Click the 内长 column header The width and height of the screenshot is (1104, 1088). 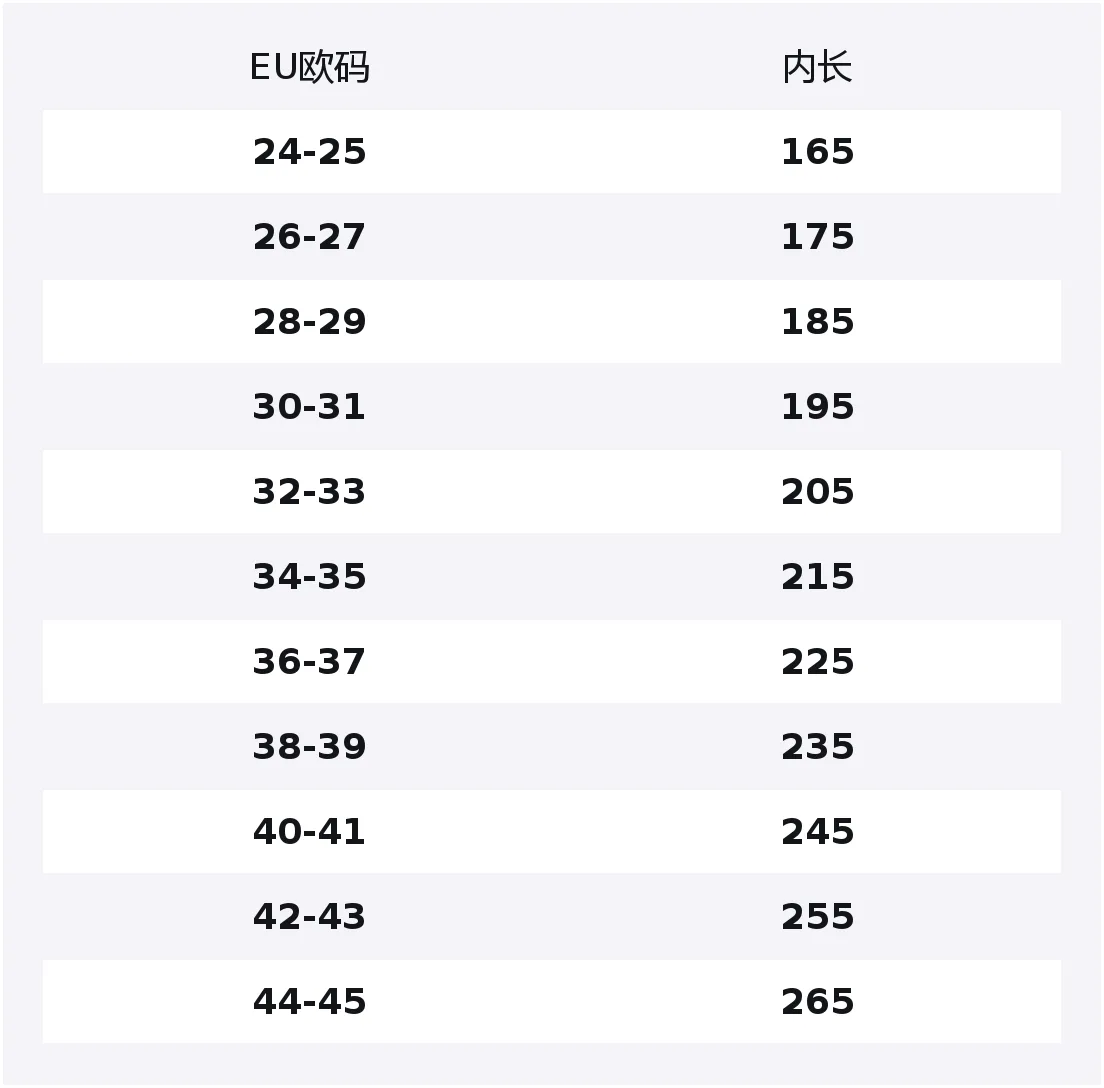[x=817, y=68]
